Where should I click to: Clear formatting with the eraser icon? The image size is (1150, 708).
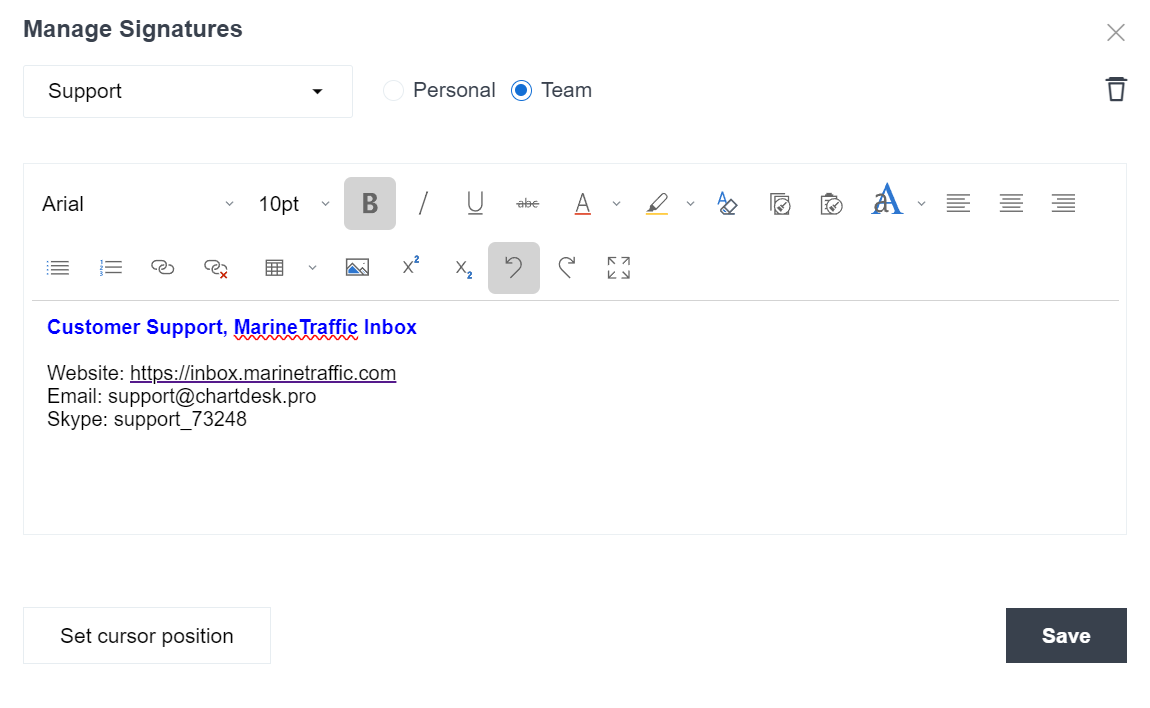point(727,203)
